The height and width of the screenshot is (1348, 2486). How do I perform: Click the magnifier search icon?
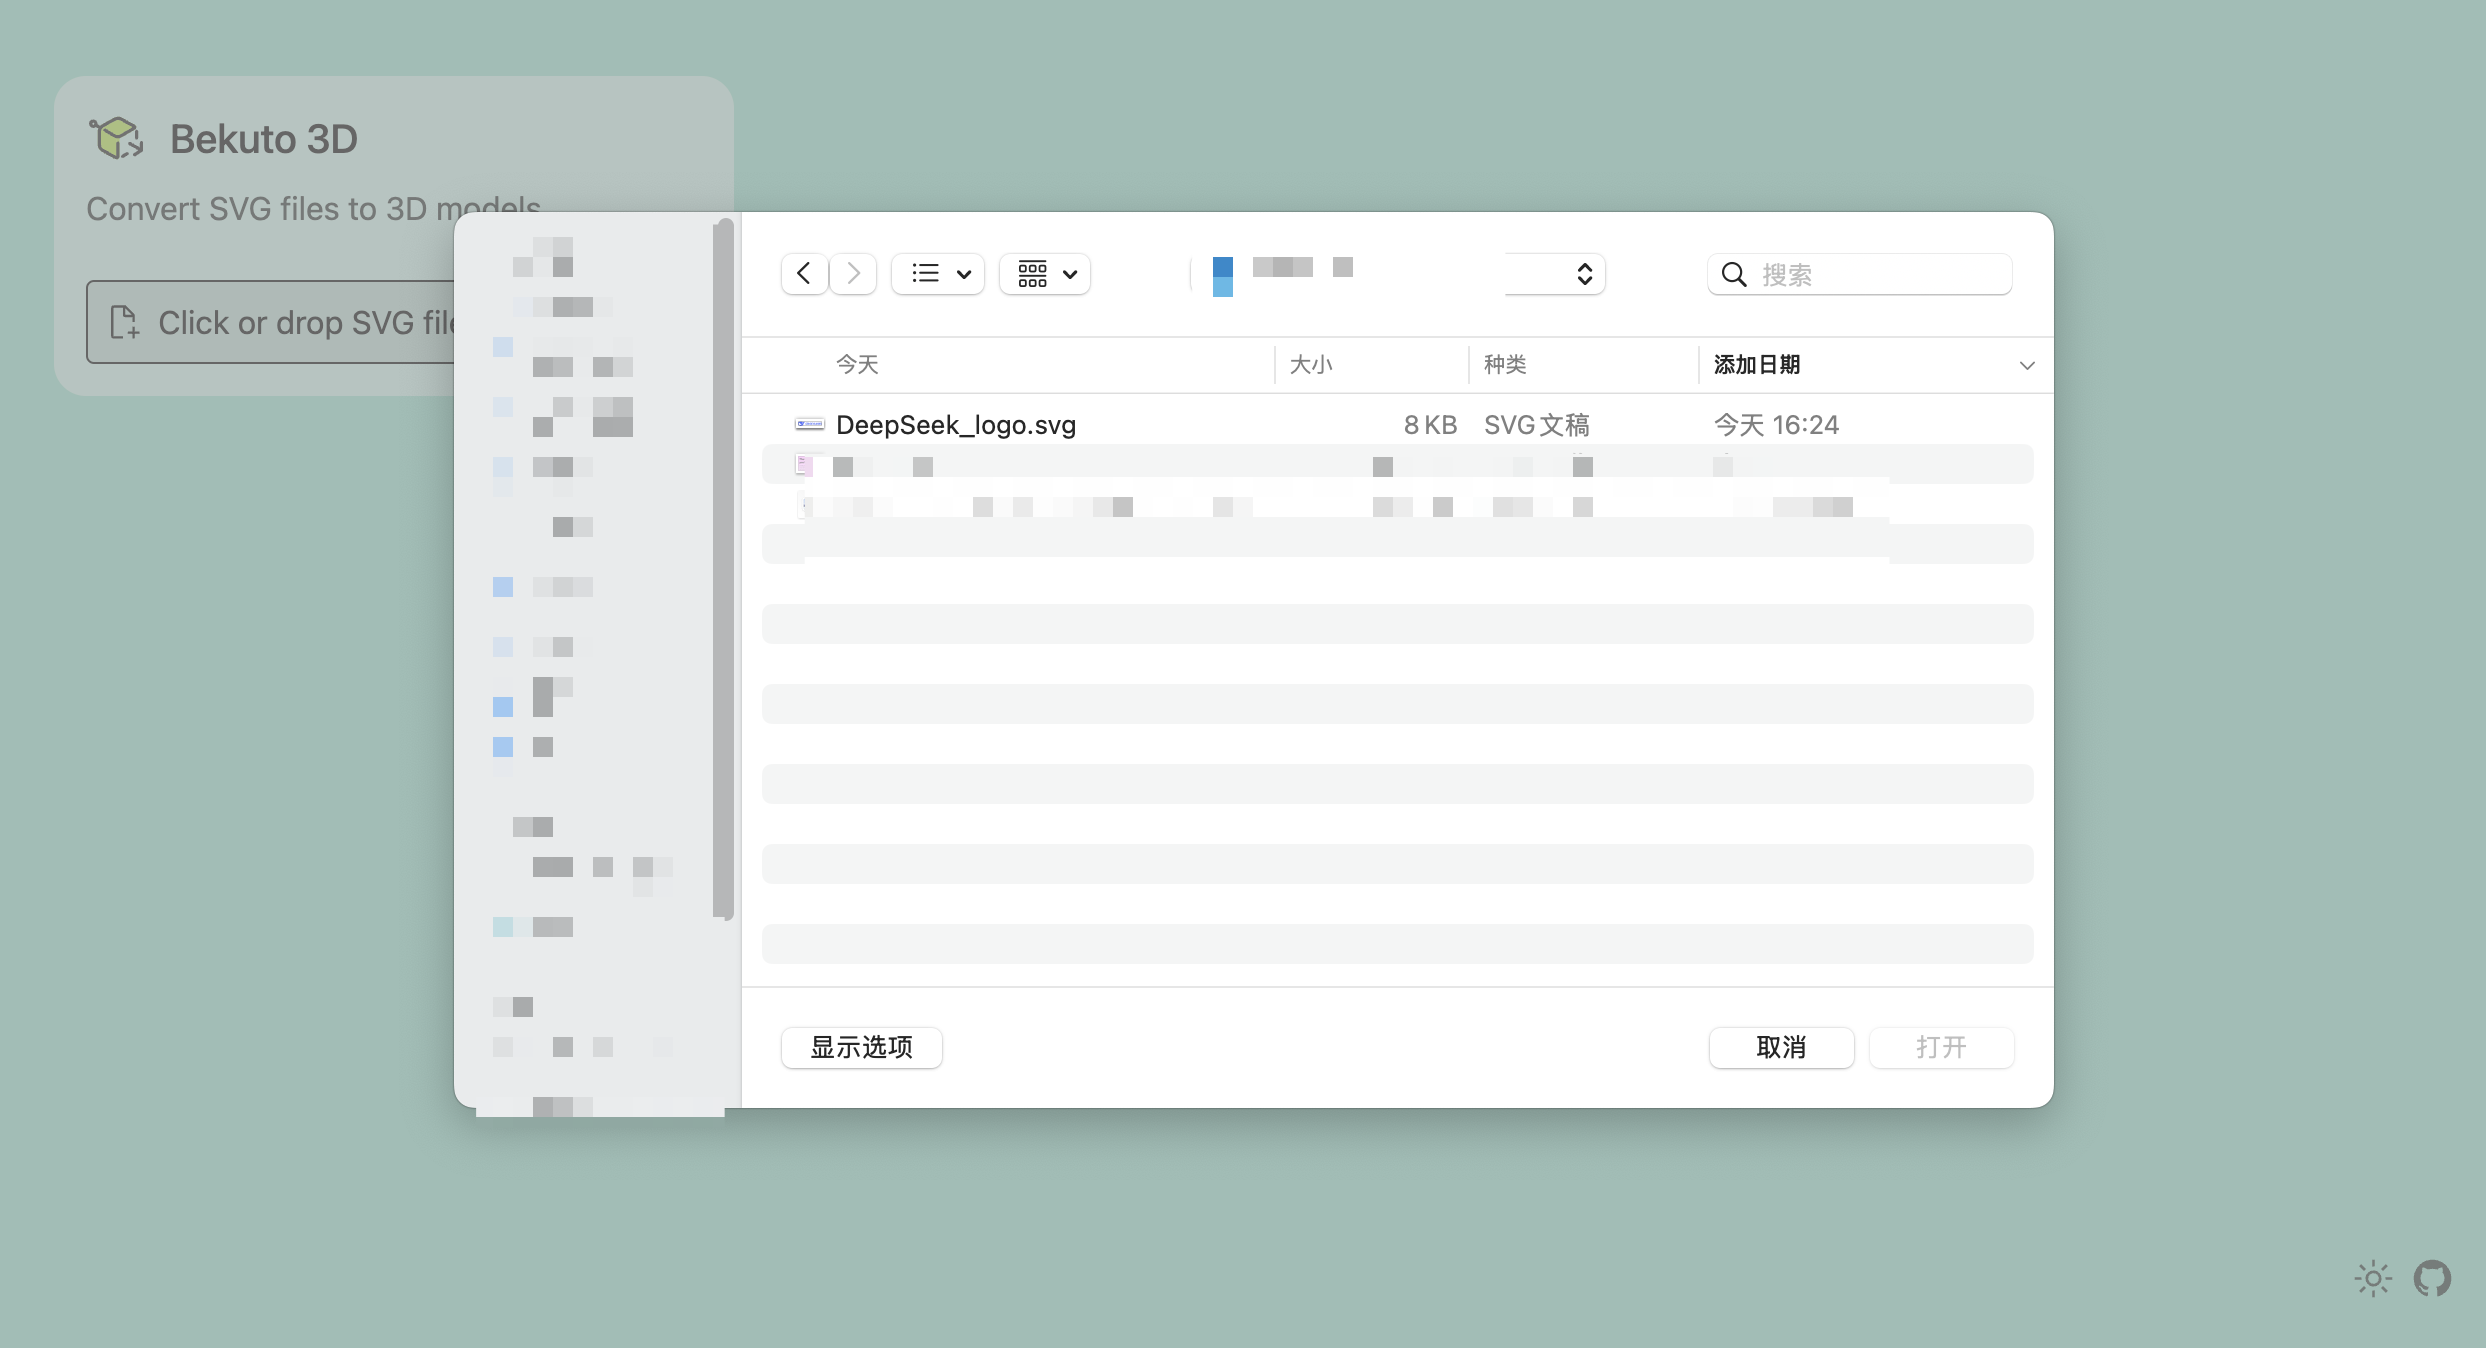[x=1734, y=275]
